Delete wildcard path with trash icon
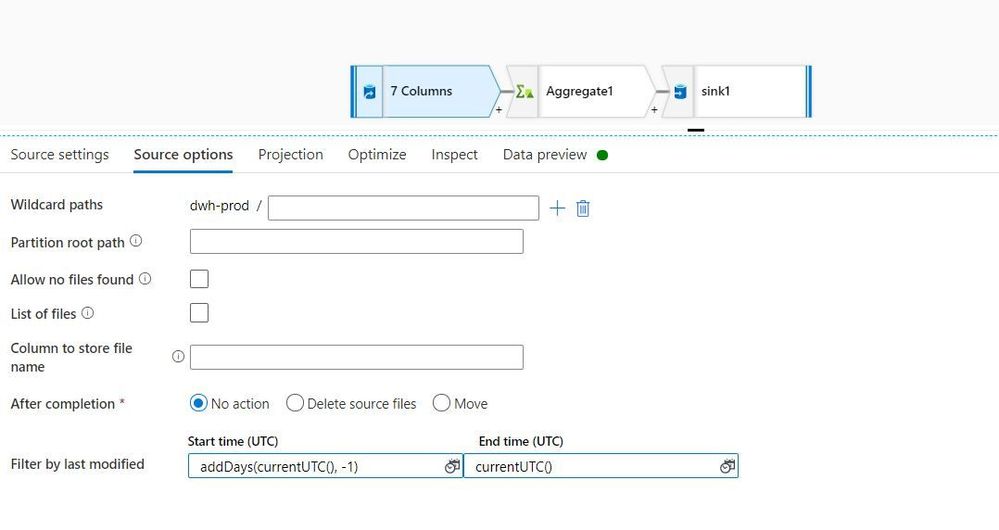Screen dimensions: 999x530 [582, 208]
